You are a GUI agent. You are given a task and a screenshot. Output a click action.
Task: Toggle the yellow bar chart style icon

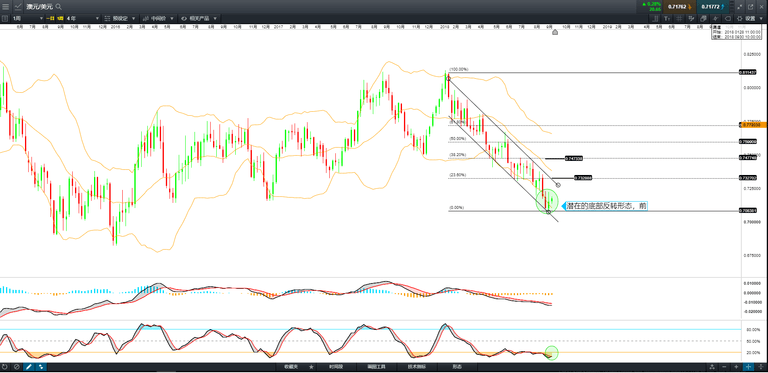[x=60, y=18]
